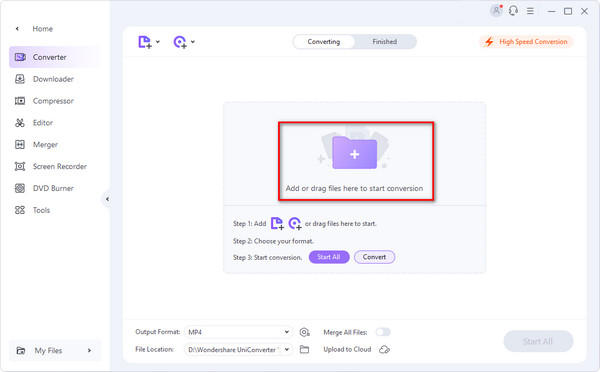
Task: Open the File Location path dropdown
Action: pos(238,349)
